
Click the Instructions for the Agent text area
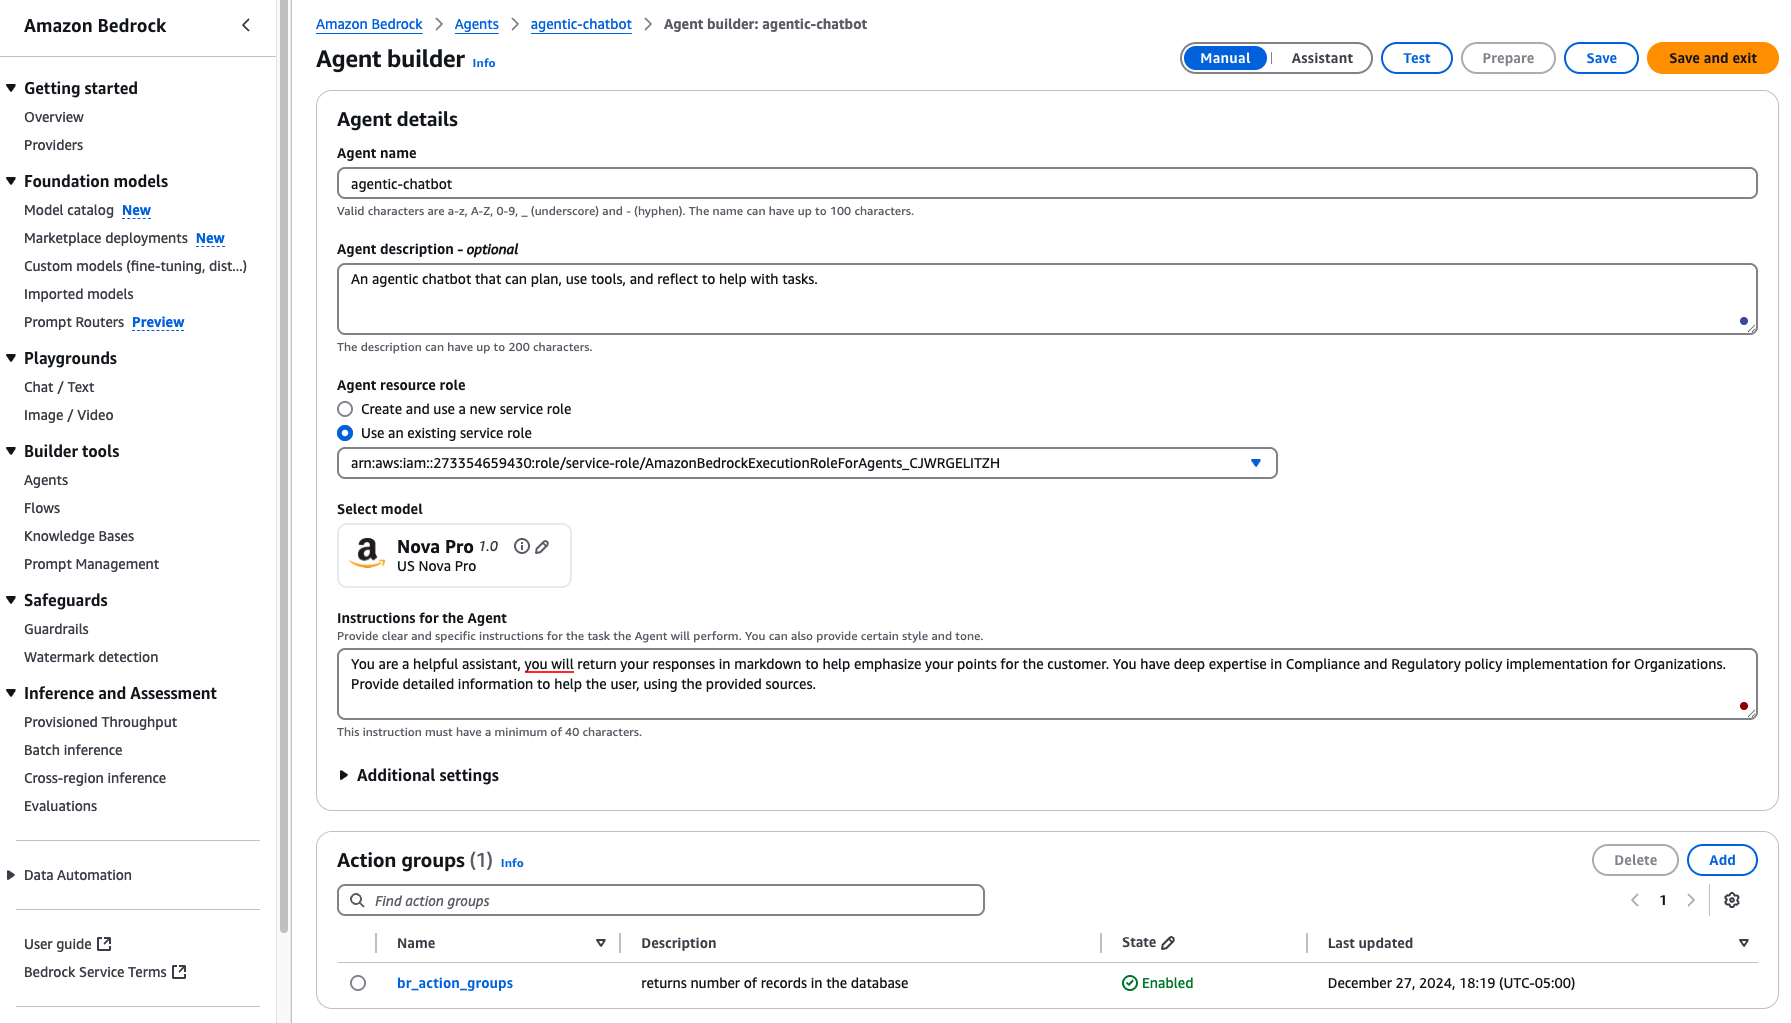pyautogui.click(x=1047, y=684)
